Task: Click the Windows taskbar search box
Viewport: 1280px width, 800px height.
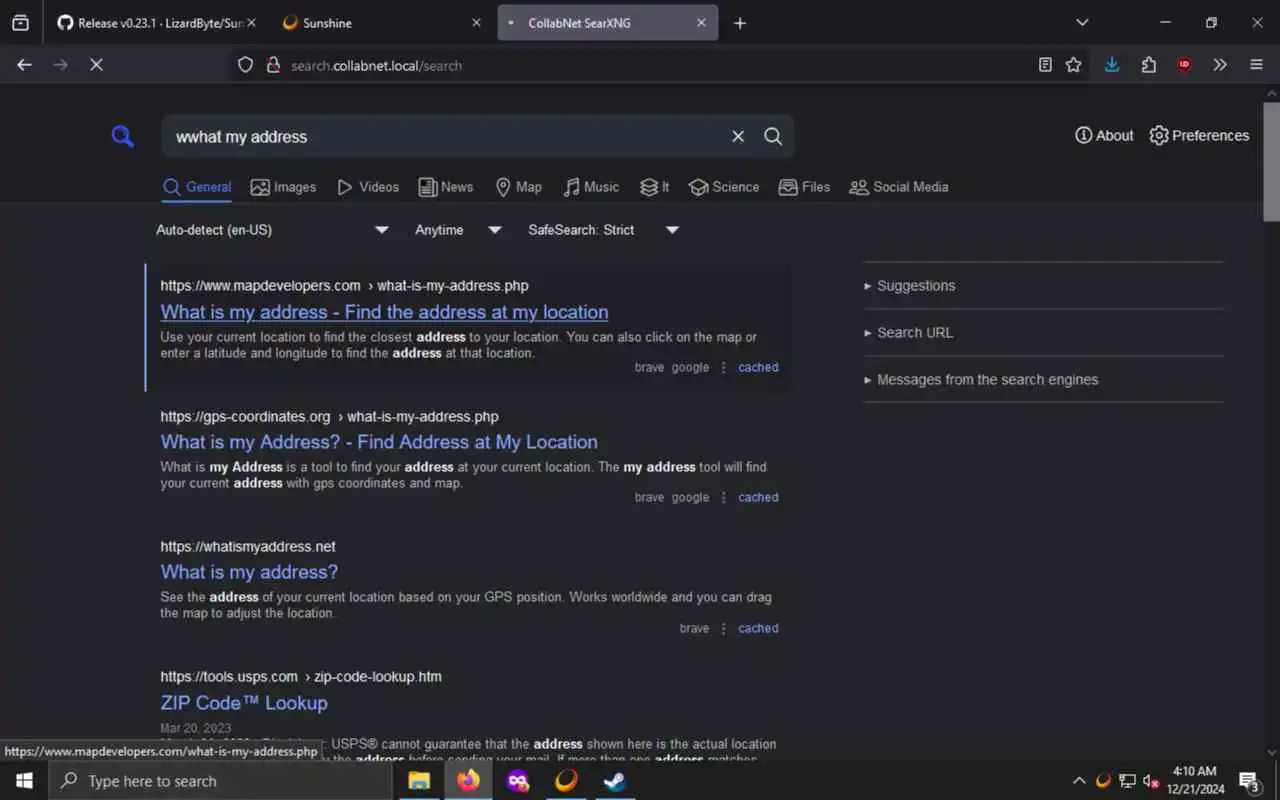Action: (x=220, y=781)
